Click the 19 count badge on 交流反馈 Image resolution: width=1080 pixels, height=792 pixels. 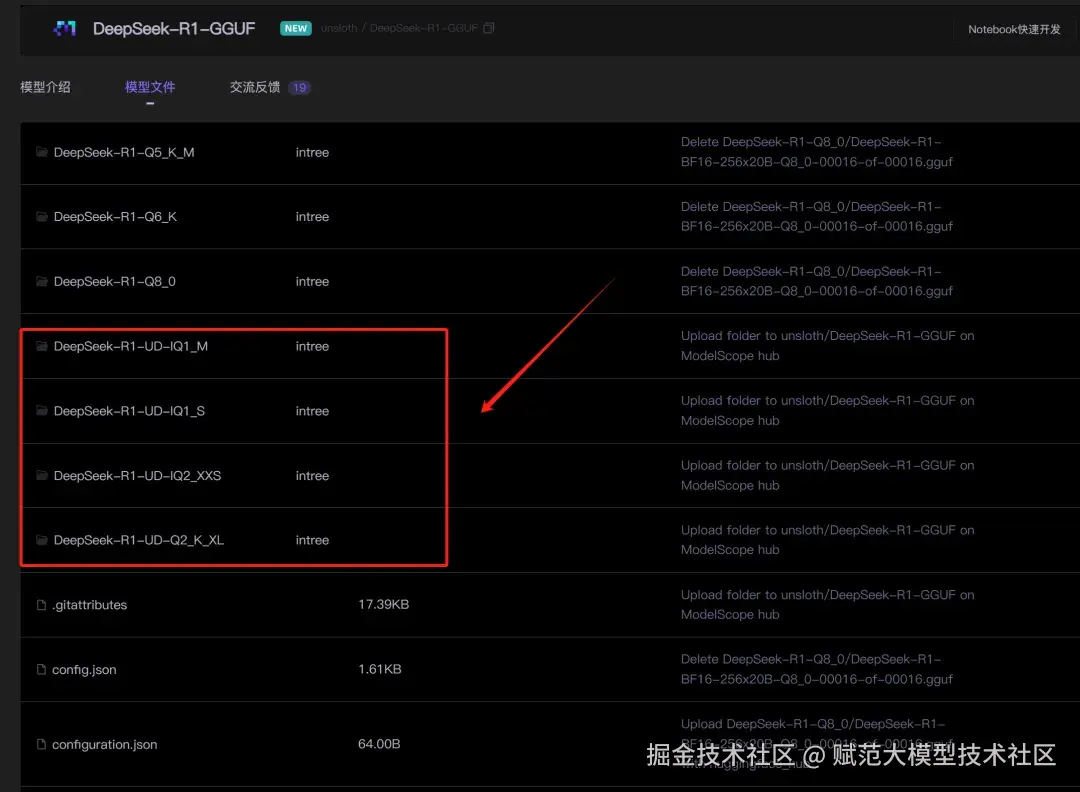[299, 87]
